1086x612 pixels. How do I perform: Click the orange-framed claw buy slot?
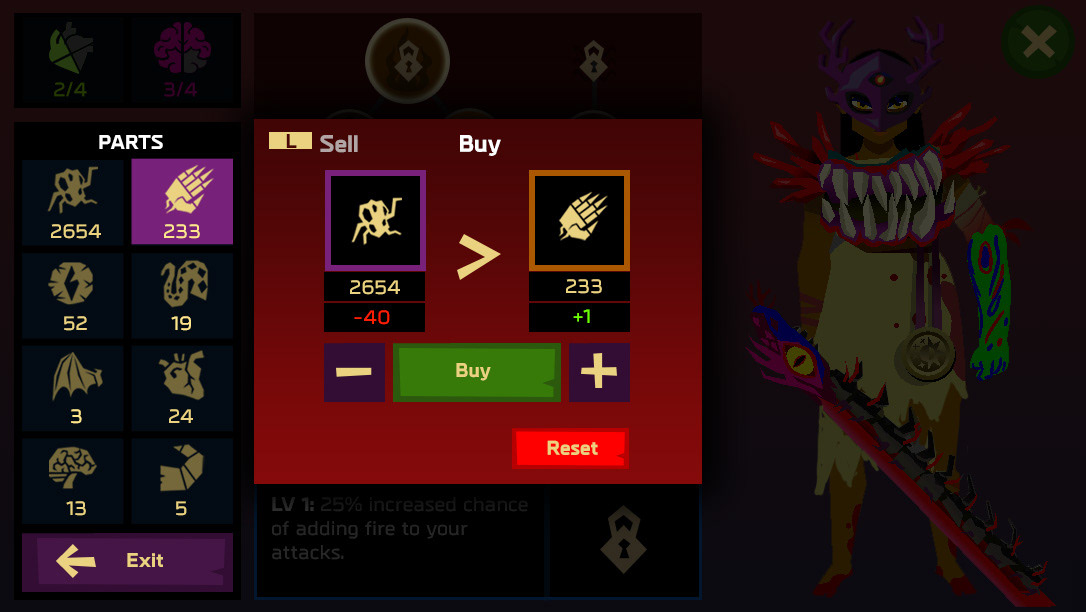tap(579, 220)
